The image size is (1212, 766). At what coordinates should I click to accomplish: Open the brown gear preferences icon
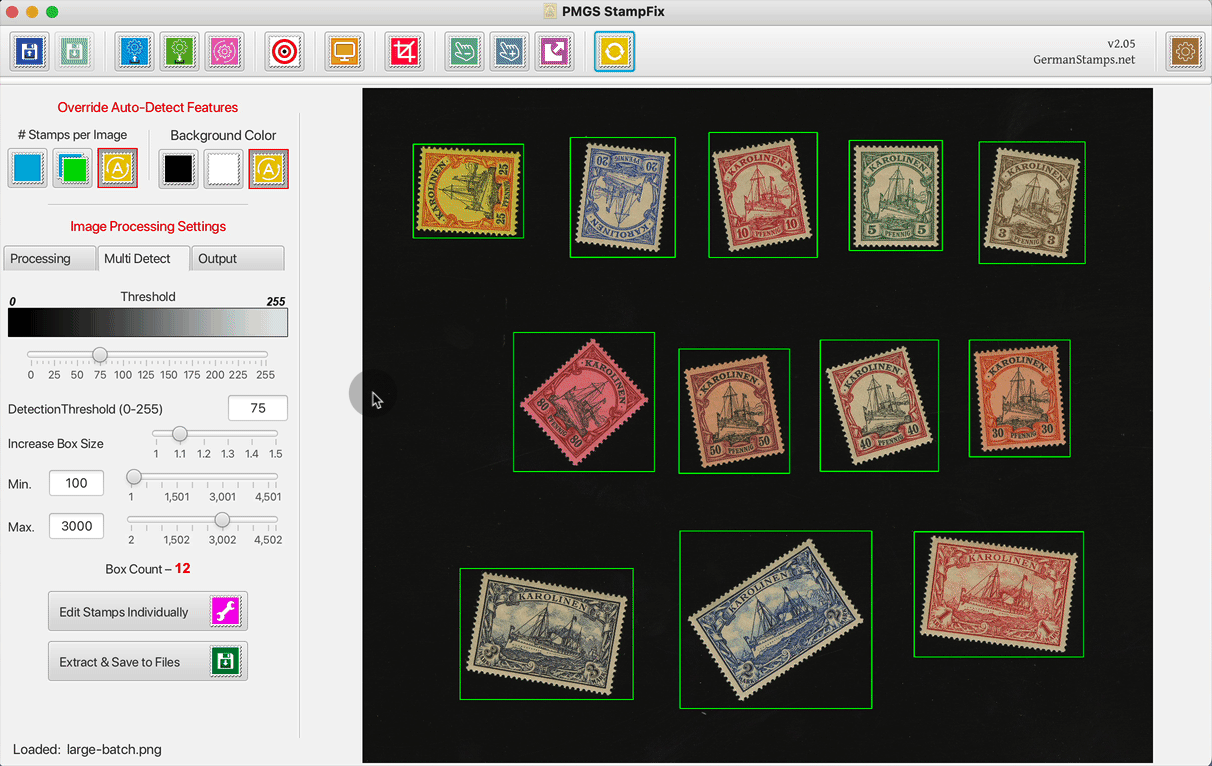1186,51
